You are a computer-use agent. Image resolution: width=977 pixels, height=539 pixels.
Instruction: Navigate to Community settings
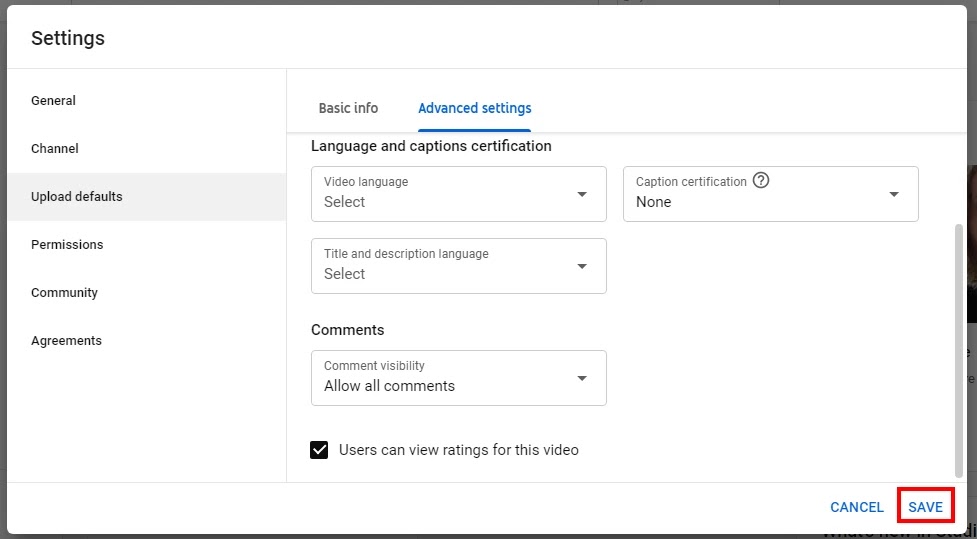click(65, 293)
